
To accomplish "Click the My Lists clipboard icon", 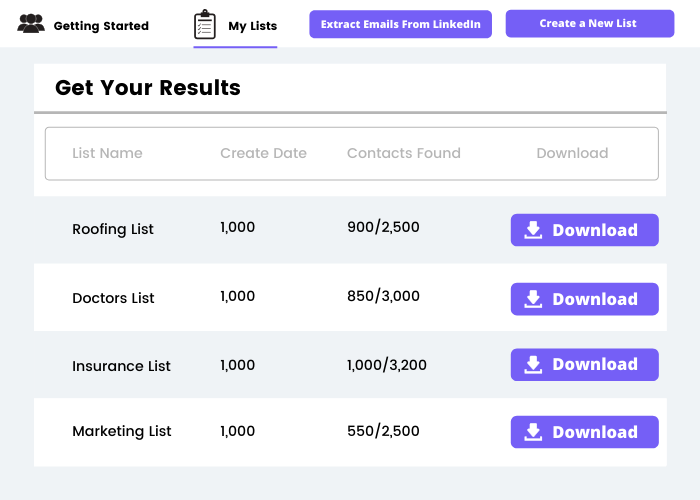I will coord(205,25).
